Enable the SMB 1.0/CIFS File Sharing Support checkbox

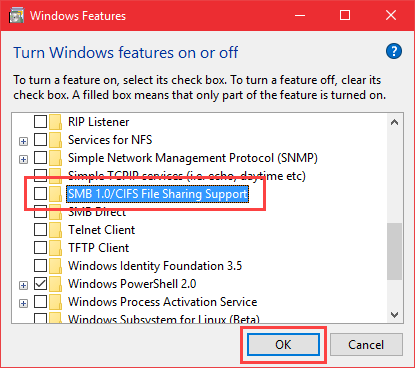[40, 193]
